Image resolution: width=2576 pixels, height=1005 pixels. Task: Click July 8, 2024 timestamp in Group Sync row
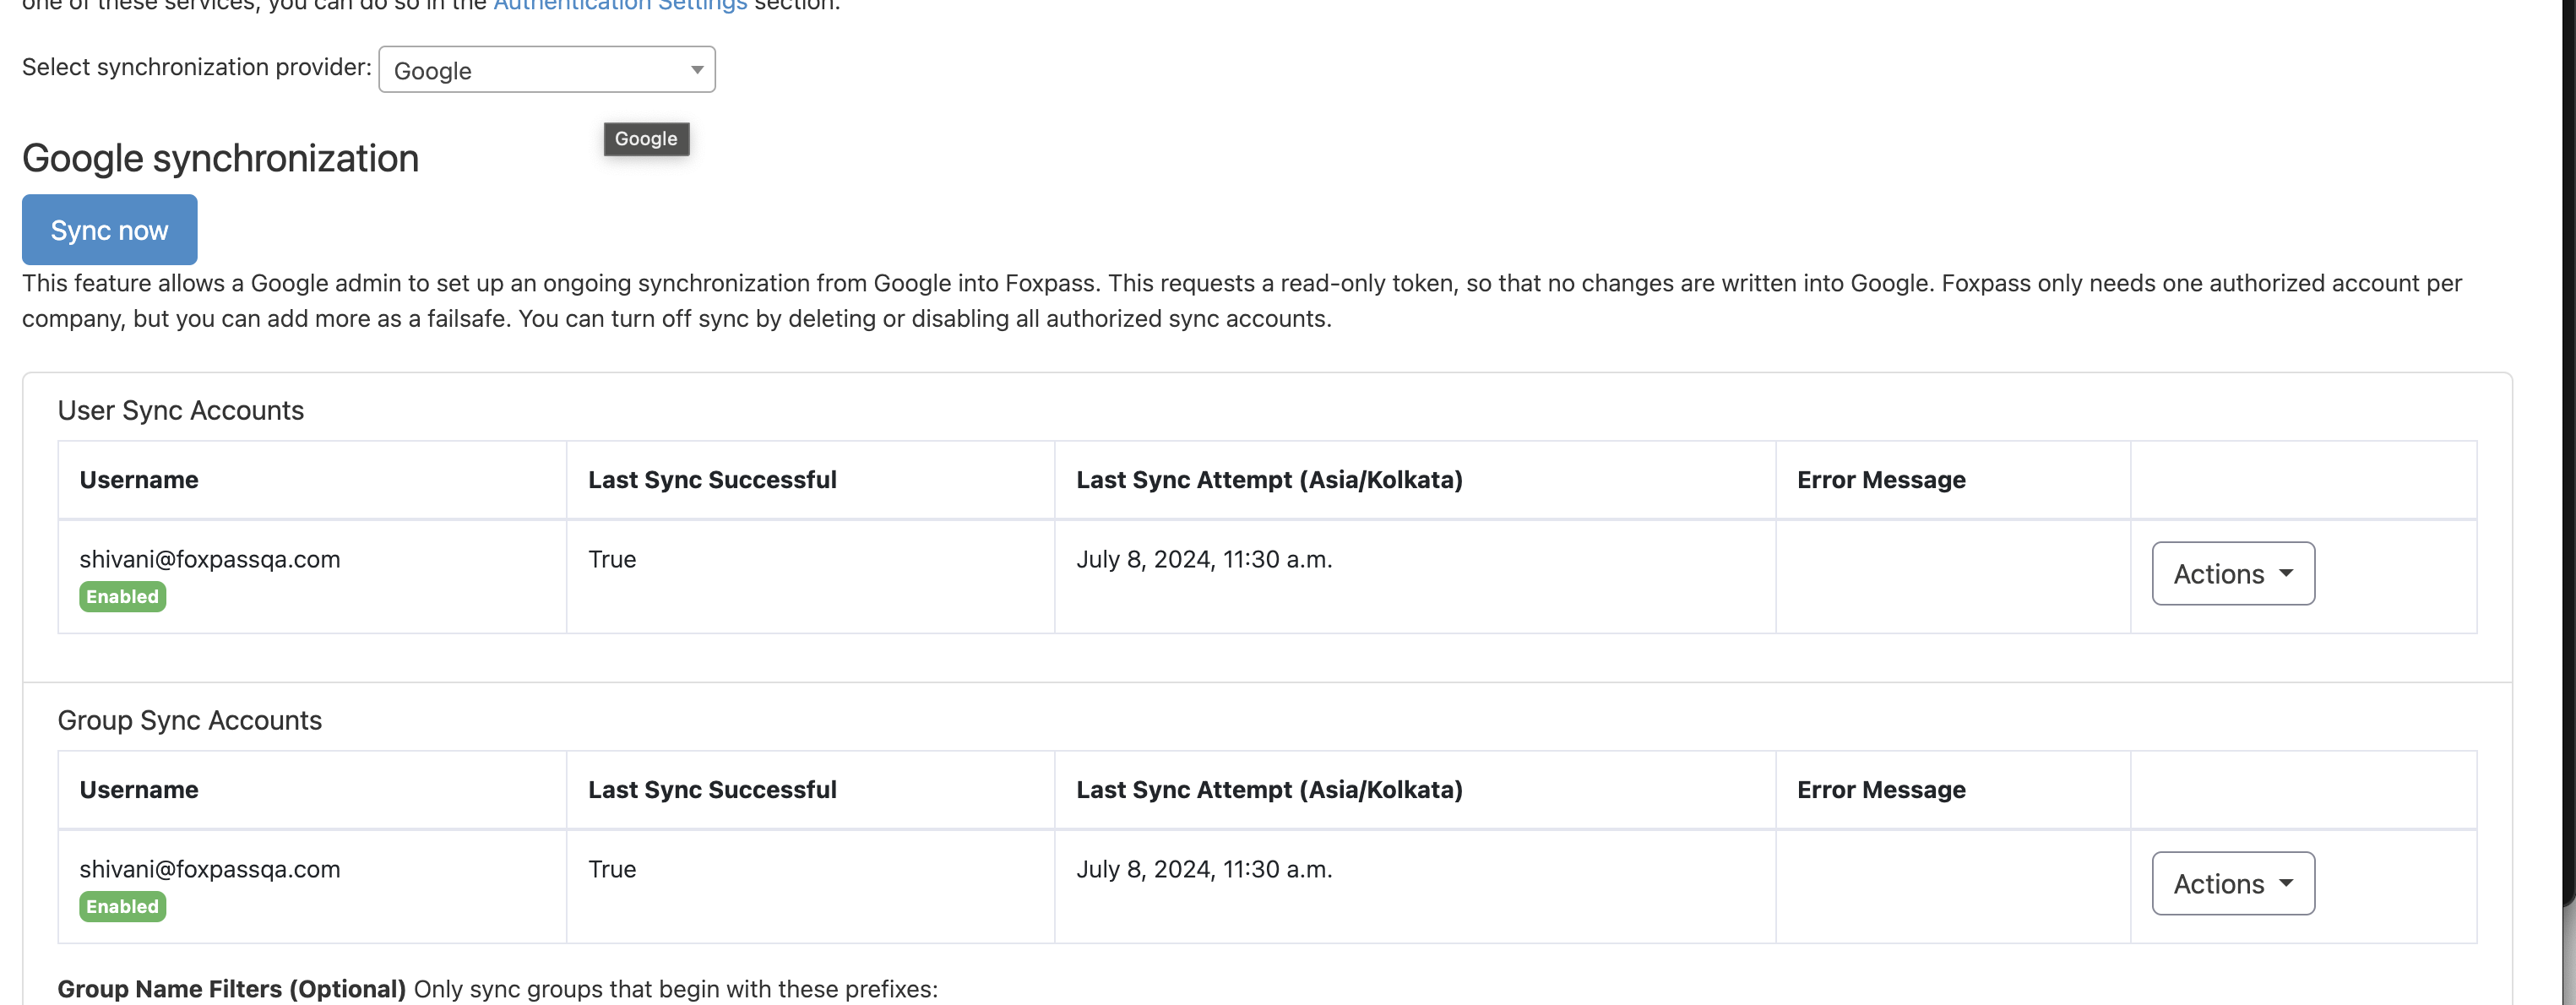[1204, 869]
